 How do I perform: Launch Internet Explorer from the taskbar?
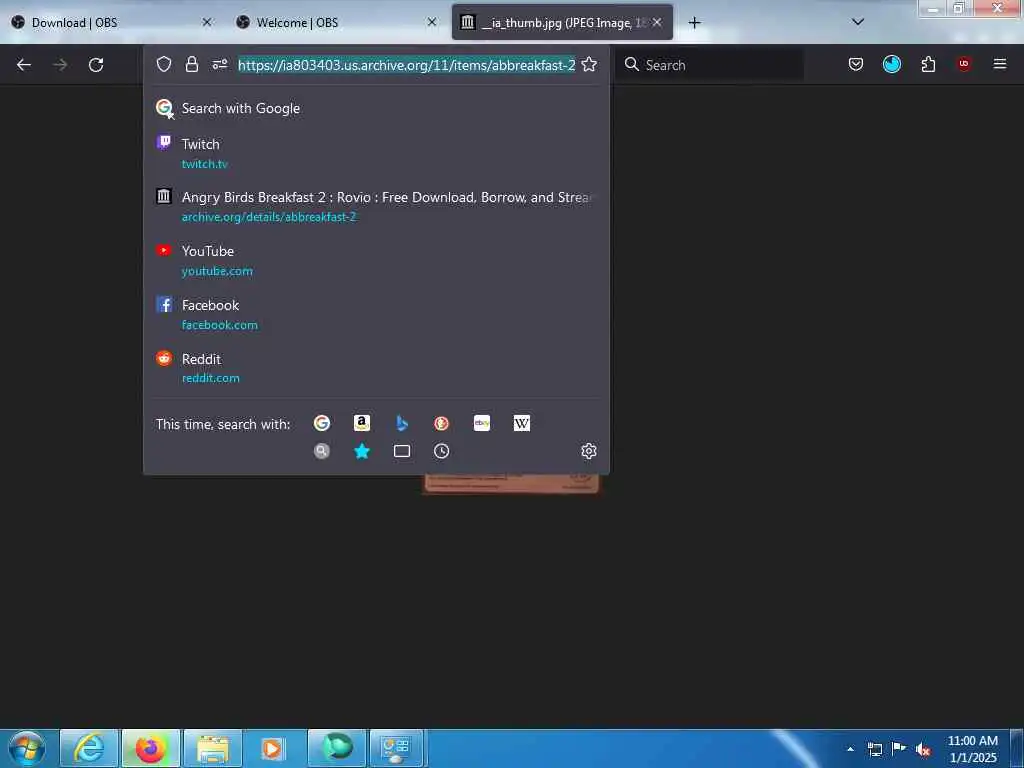tap(89, 748)
